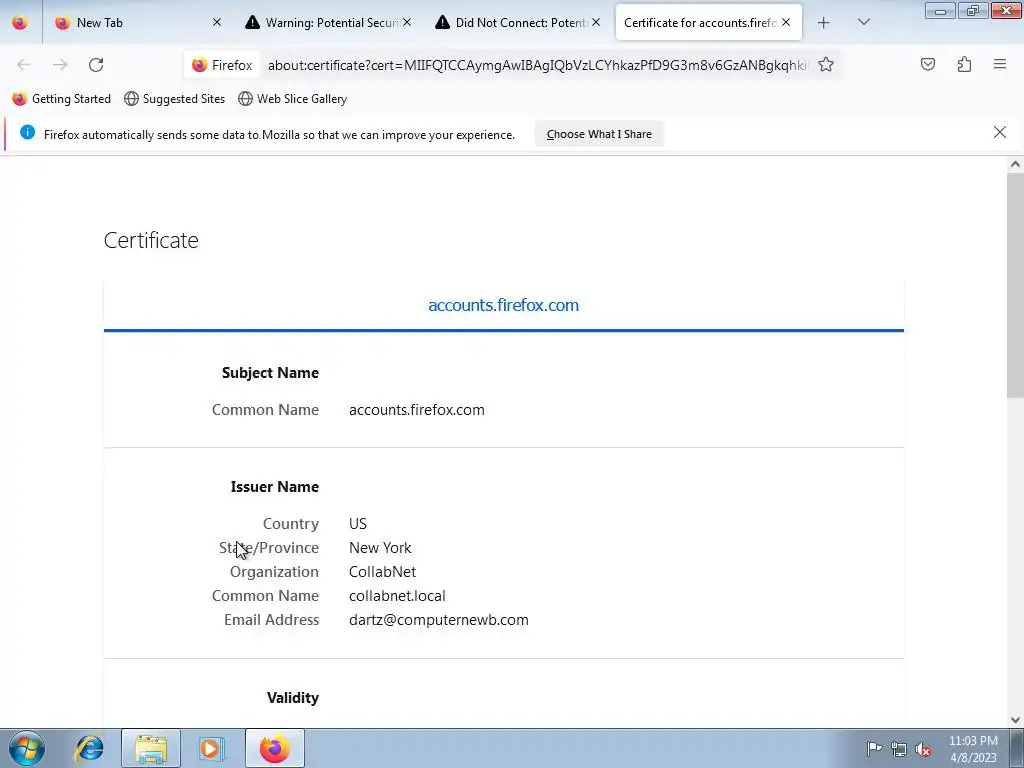Open the Save to Pocket icon

click(927, 64)
